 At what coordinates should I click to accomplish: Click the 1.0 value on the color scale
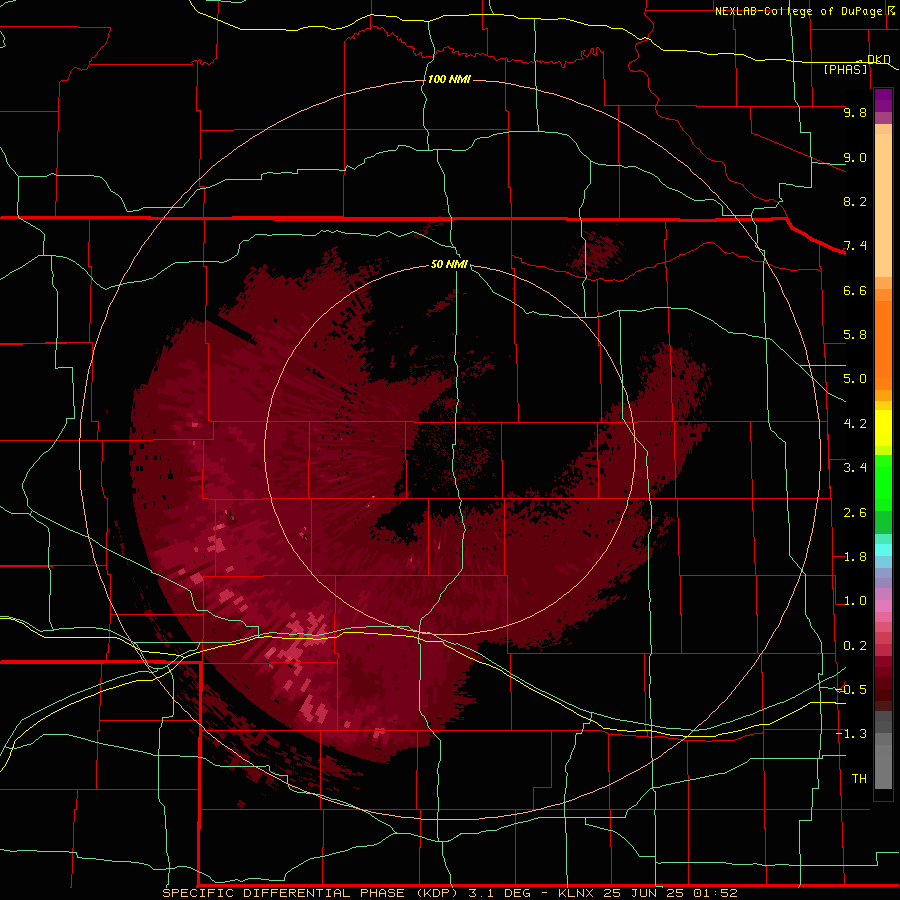(x=855, y=601)
